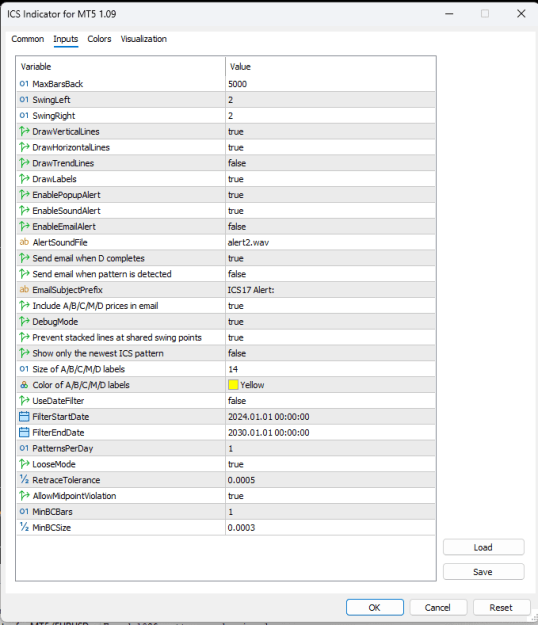Viewport: 538px width, 625px height.
Task: Click the boolean icon beside DebugMode
Action: coord(24,321)
